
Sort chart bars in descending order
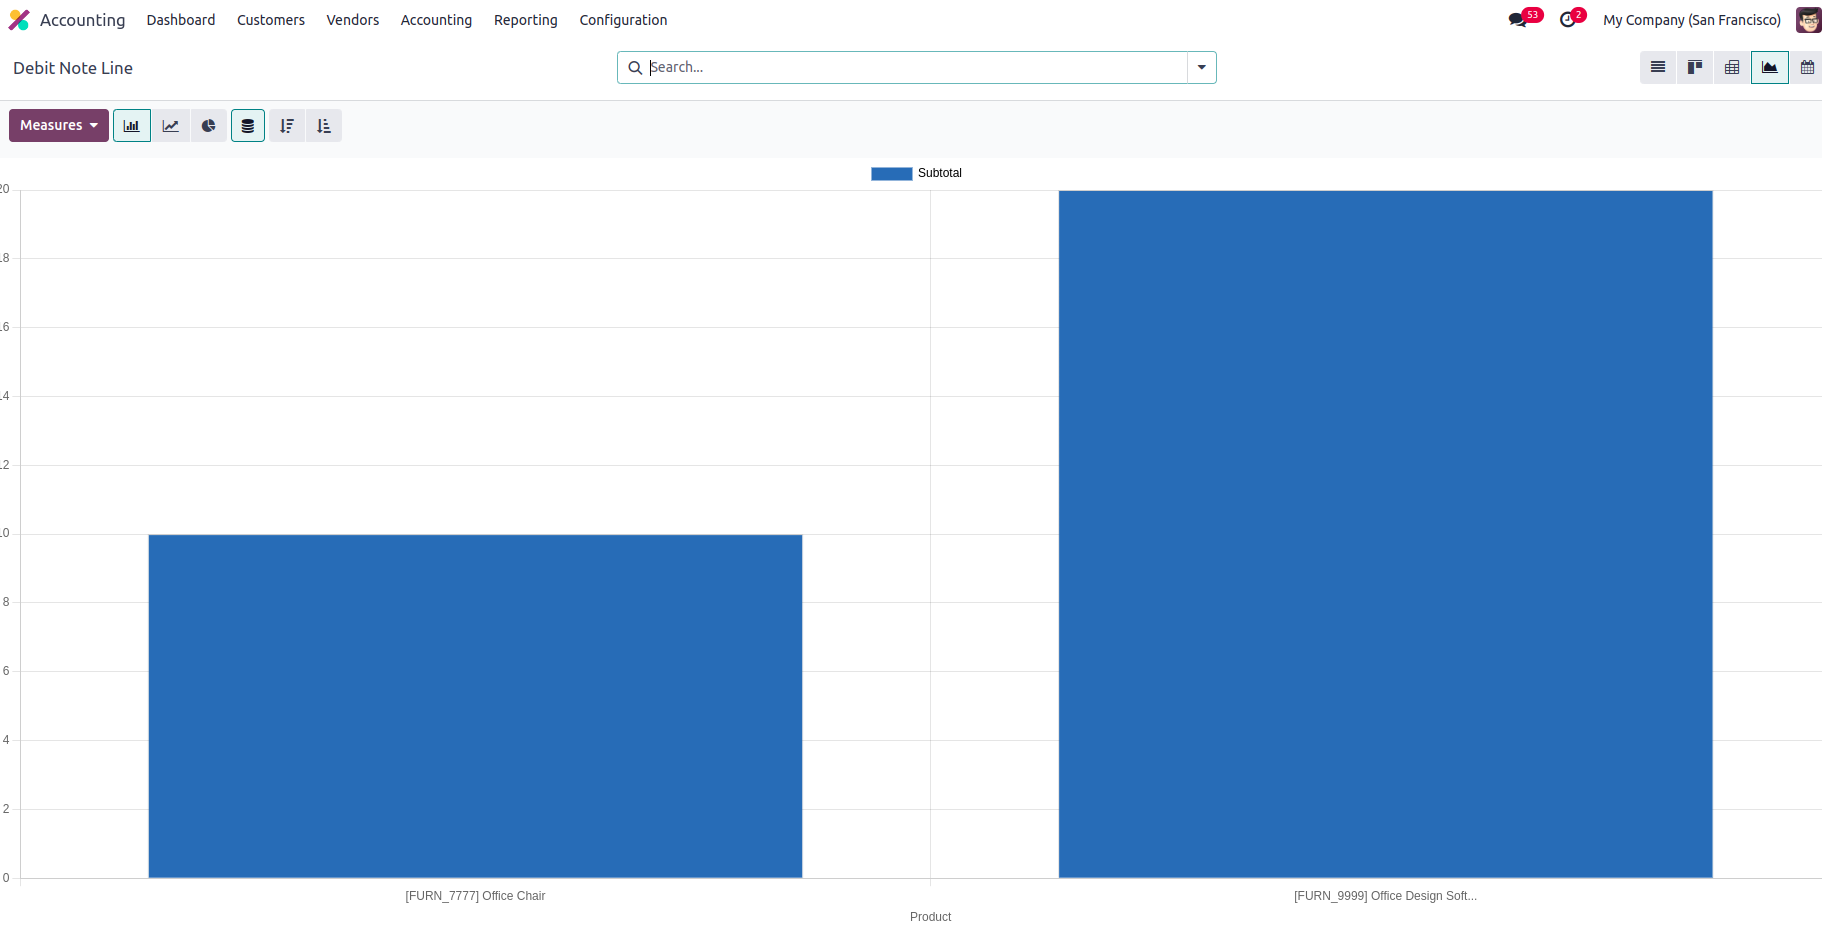pos(287,126)
